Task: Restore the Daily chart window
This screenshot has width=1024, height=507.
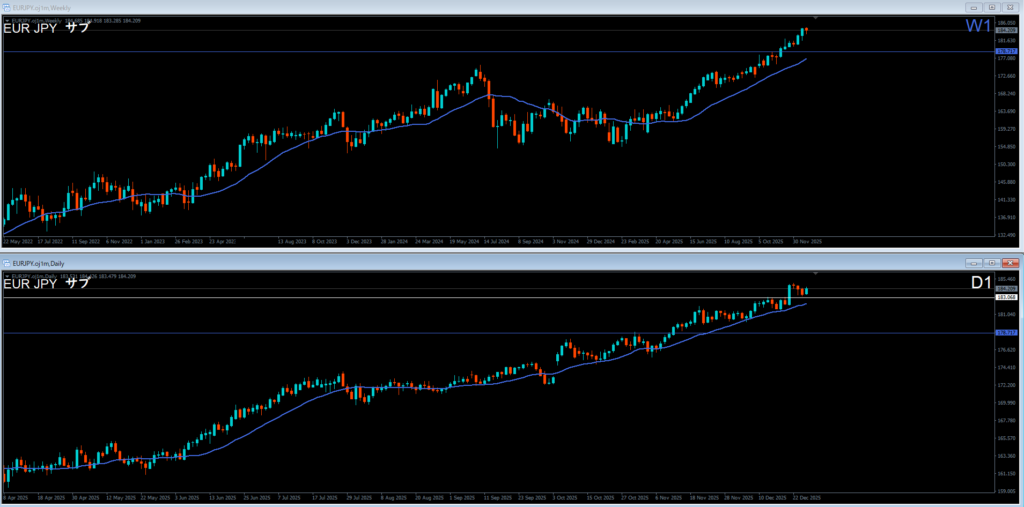Action: click(990, 262)
